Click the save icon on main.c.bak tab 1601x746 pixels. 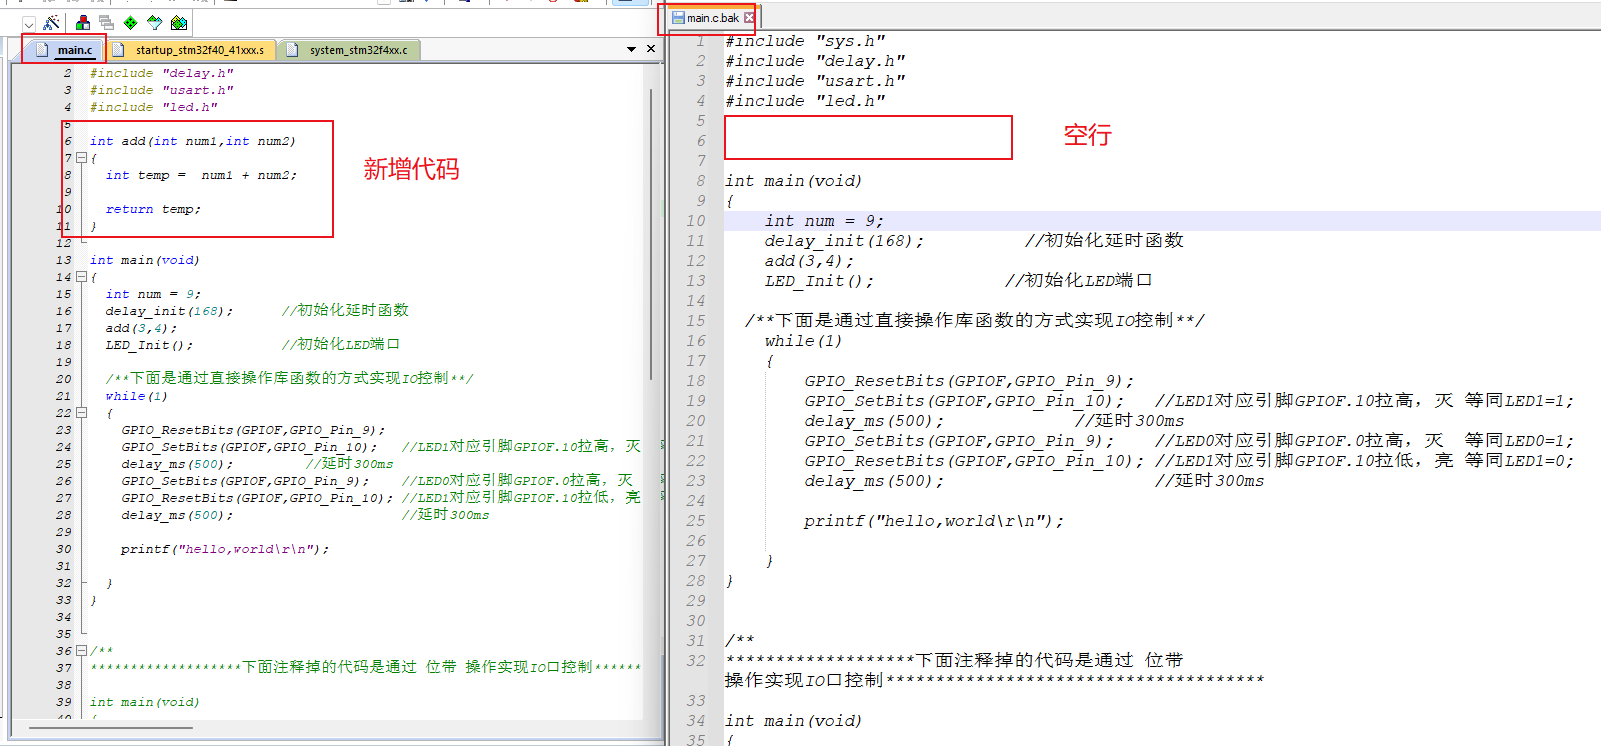[678, 18]
